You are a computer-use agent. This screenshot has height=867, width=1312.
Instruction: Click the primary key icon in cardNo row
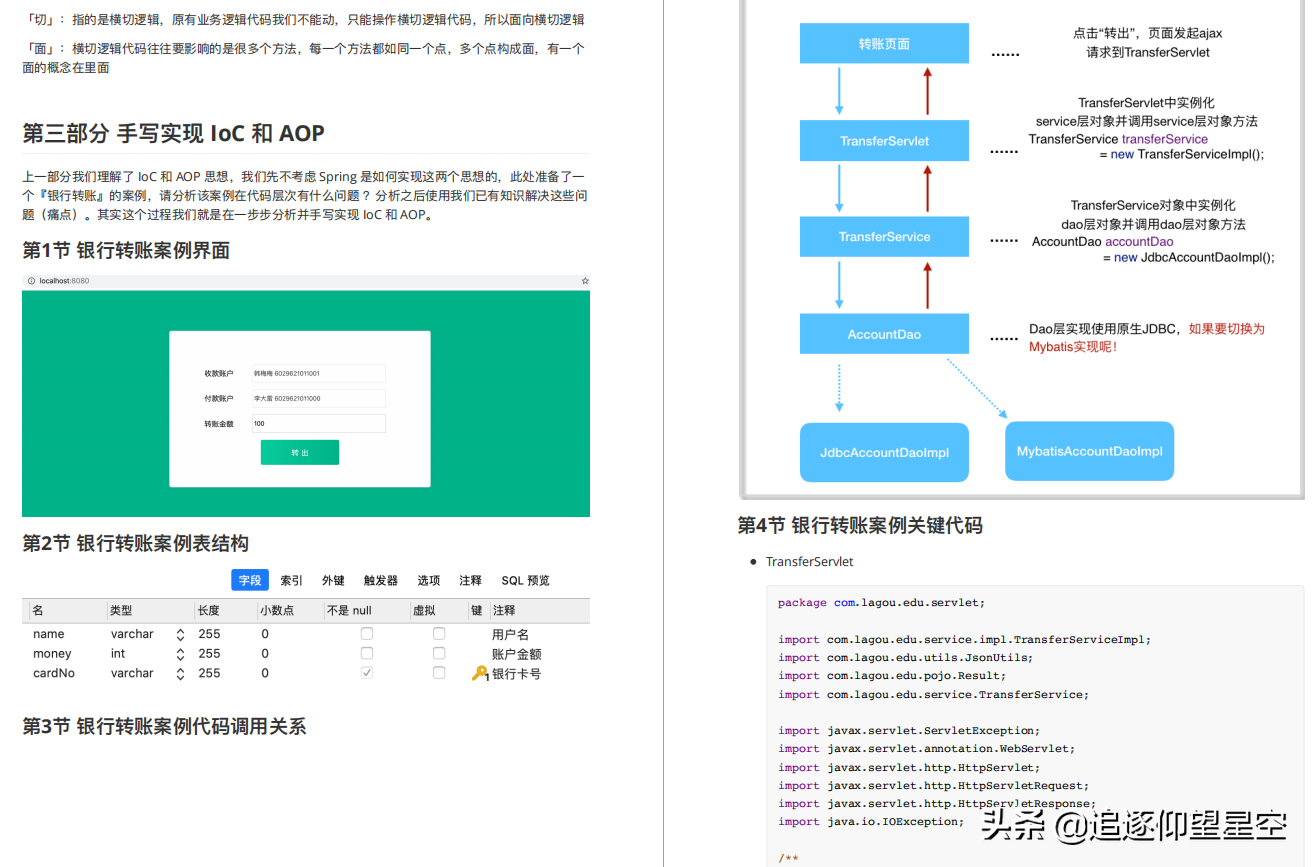[480, 674]
